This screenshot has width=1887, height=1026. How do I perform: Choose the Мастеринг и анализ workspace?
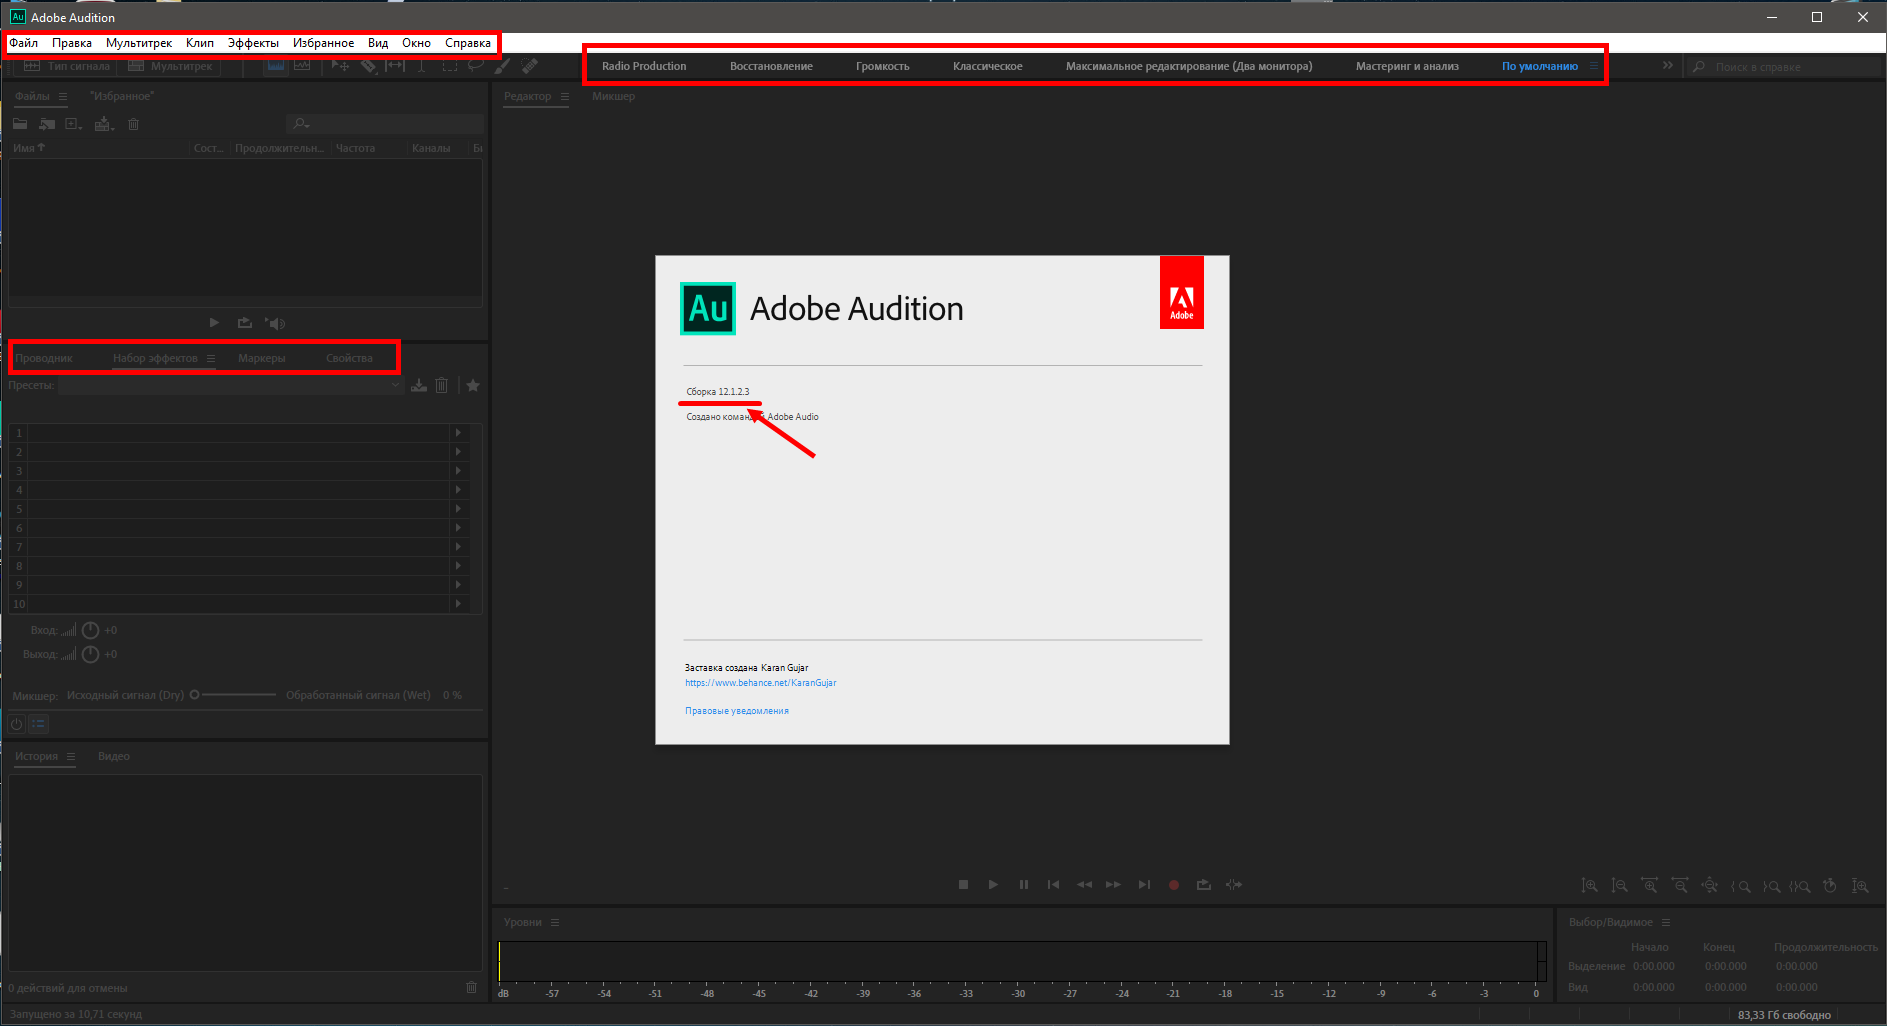(x=1407, y=66)
